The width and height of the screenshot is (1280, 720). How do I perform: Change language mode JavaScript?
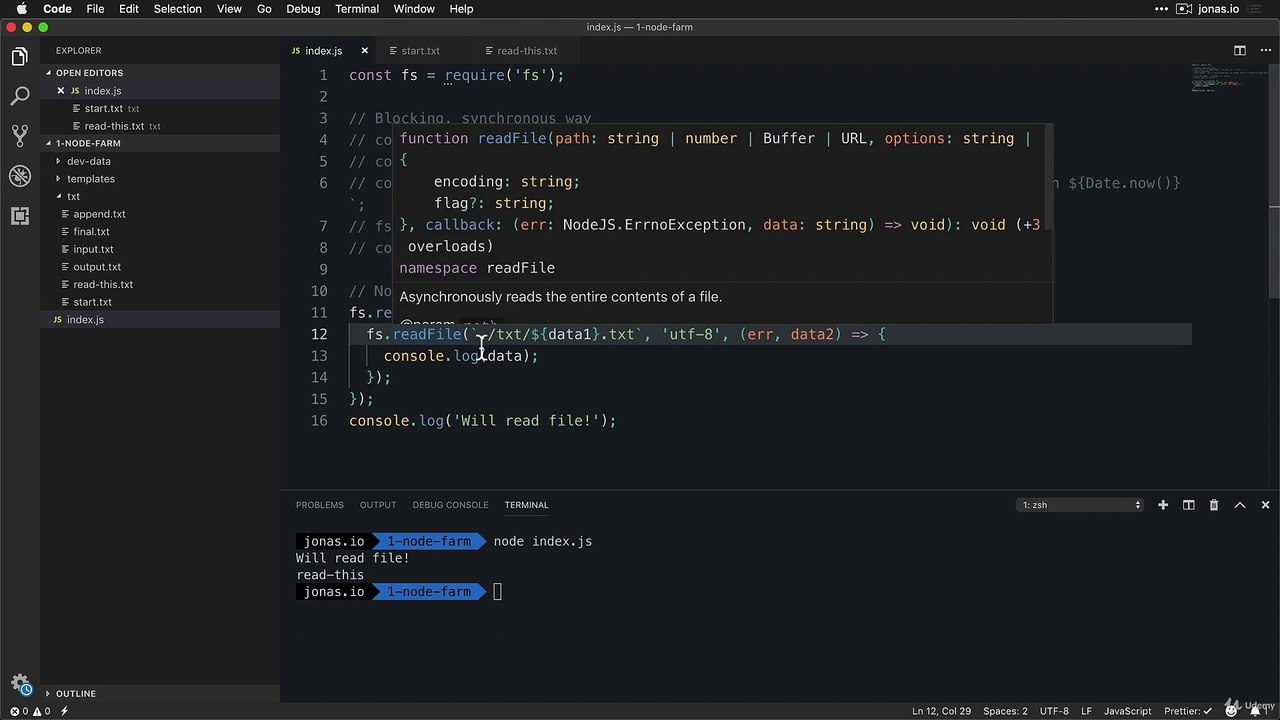tap(1127, 711)
